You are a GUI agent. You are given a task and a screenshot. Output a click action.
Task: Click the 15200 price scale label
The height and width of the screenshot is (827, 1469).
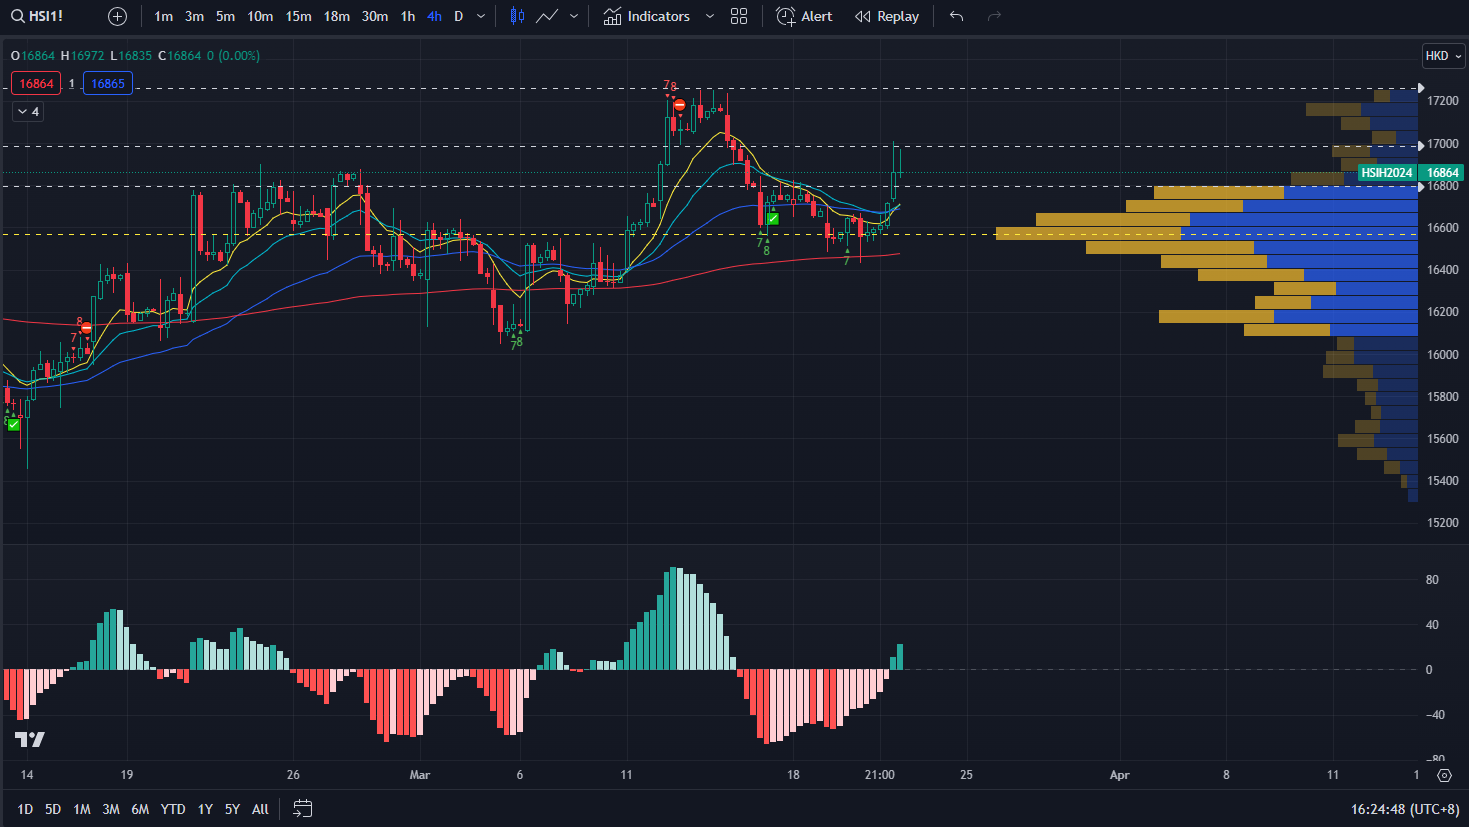[1442, 523]
